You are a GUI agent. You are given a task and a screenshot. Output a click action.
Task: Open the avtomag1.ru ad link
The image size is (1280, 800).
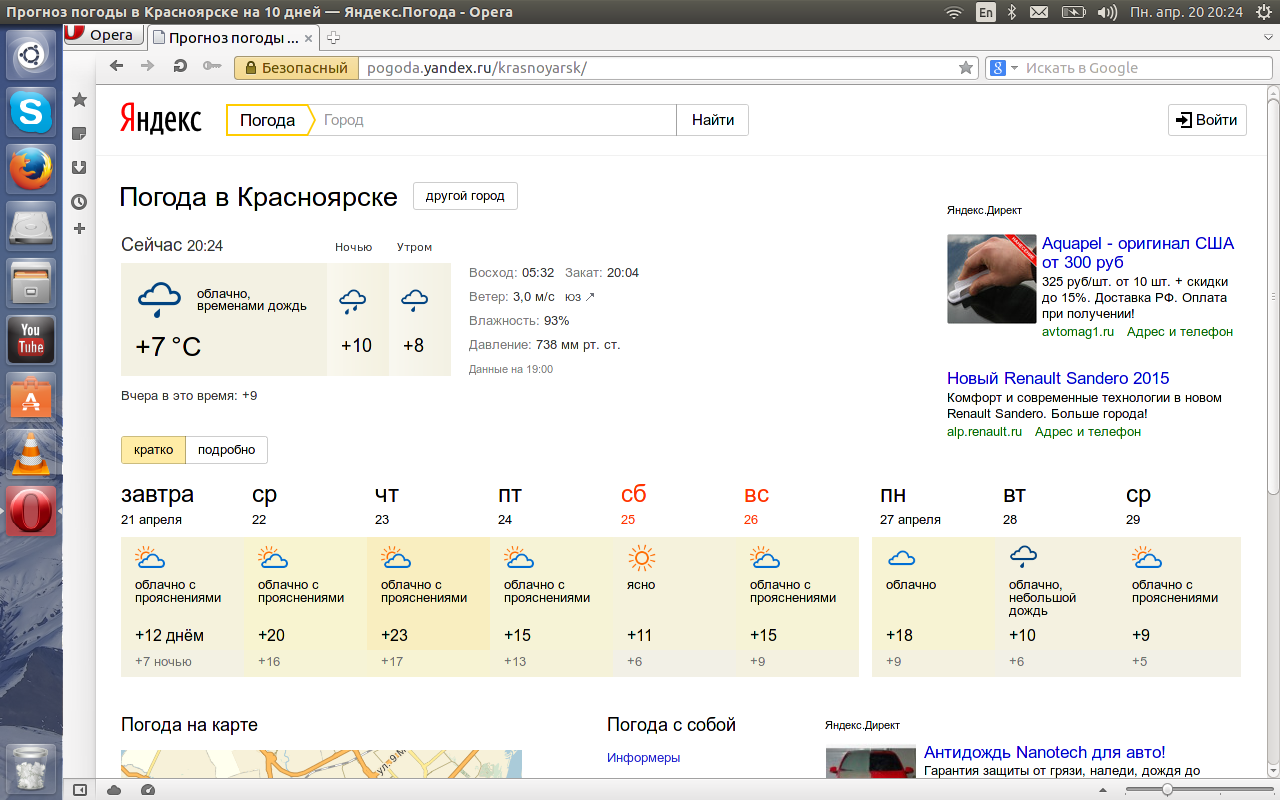pyautogui.click(x=1078, y=332)
